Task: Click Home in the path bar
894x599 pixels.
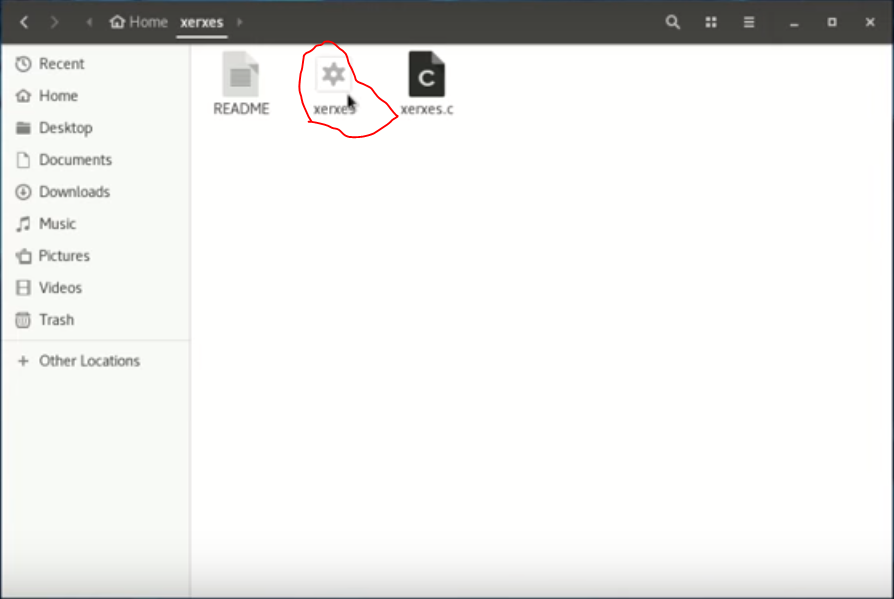Action: (x=139, y=22)
